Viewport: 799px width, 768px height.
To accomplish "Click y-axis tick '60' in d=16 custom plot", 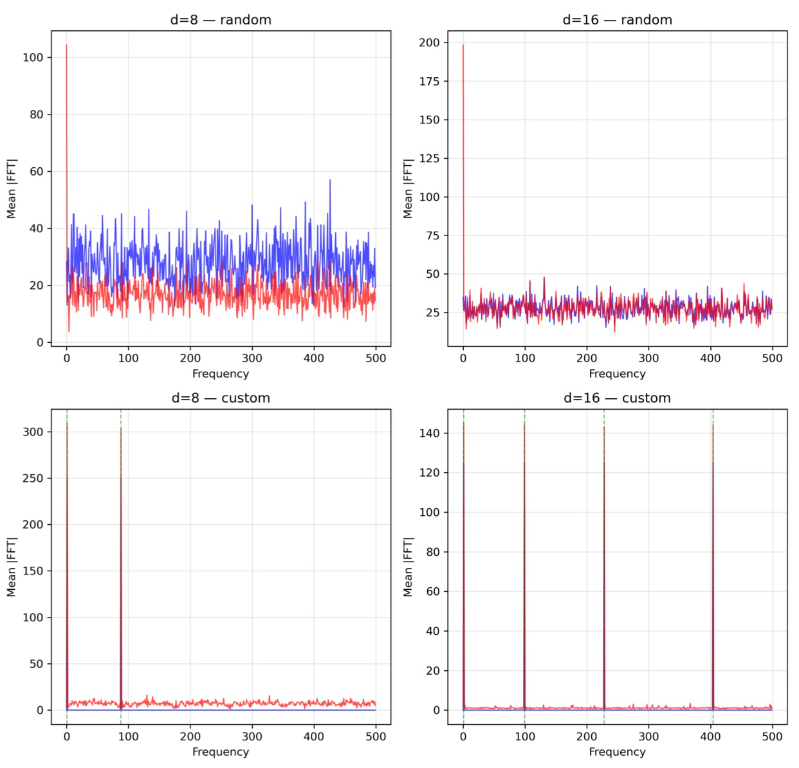I will 433,592.
